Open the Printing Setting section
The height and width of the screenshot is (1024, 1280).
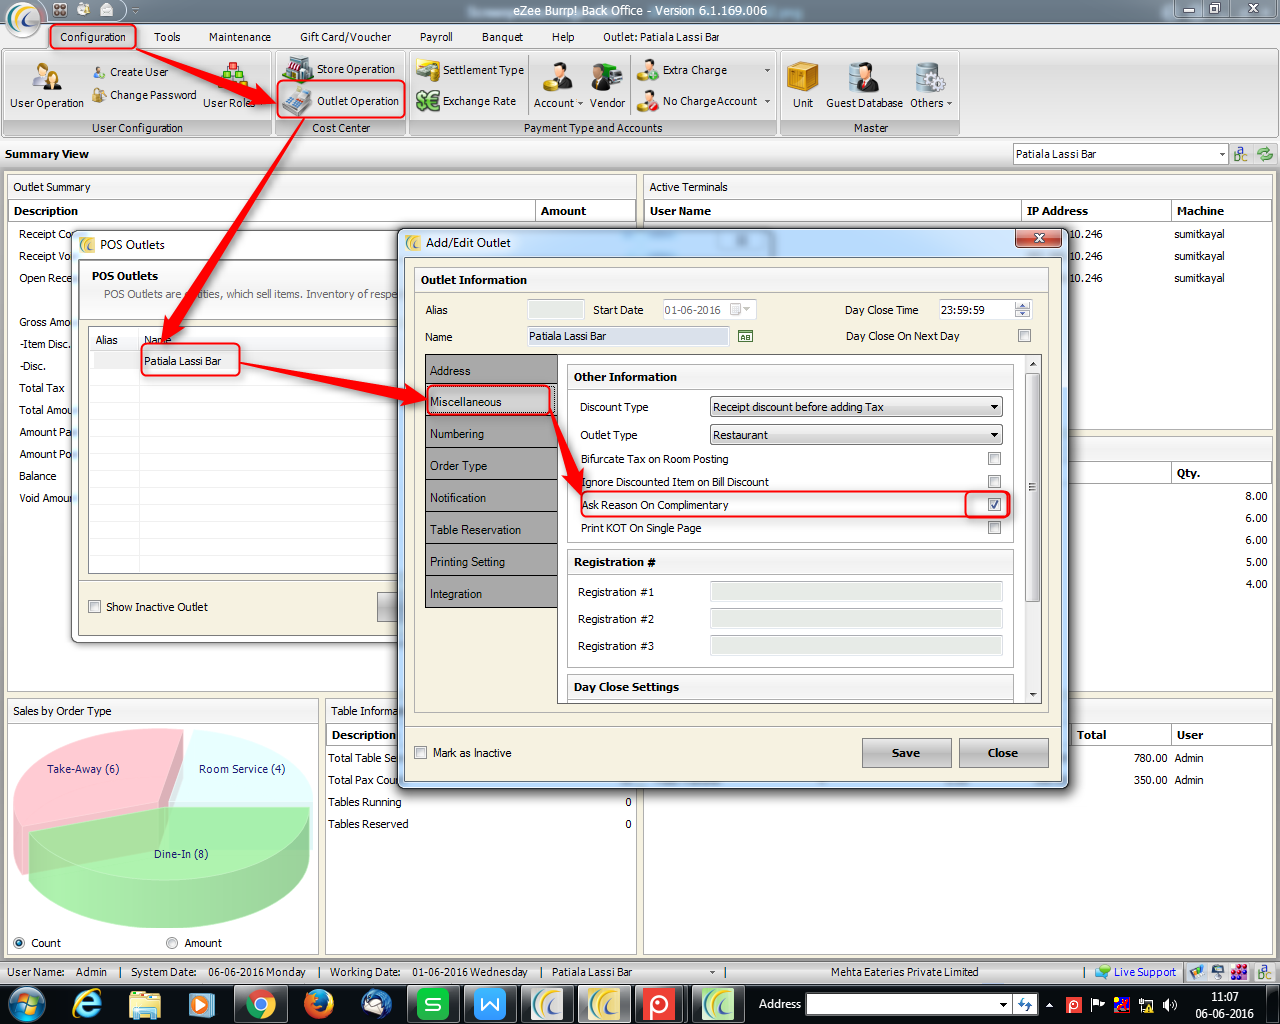[x=491, y=562]
